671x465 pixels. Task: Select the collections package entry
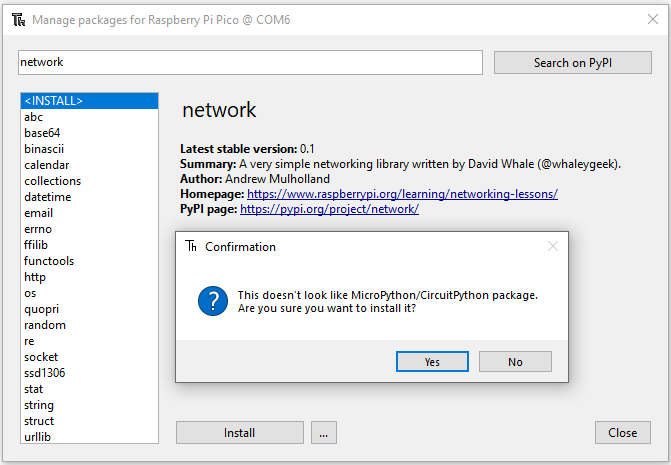pos(52,181)
